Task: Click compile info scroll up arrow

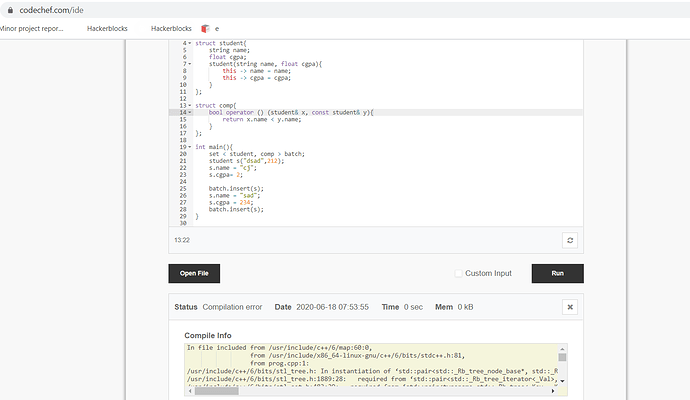Action: 562,348
